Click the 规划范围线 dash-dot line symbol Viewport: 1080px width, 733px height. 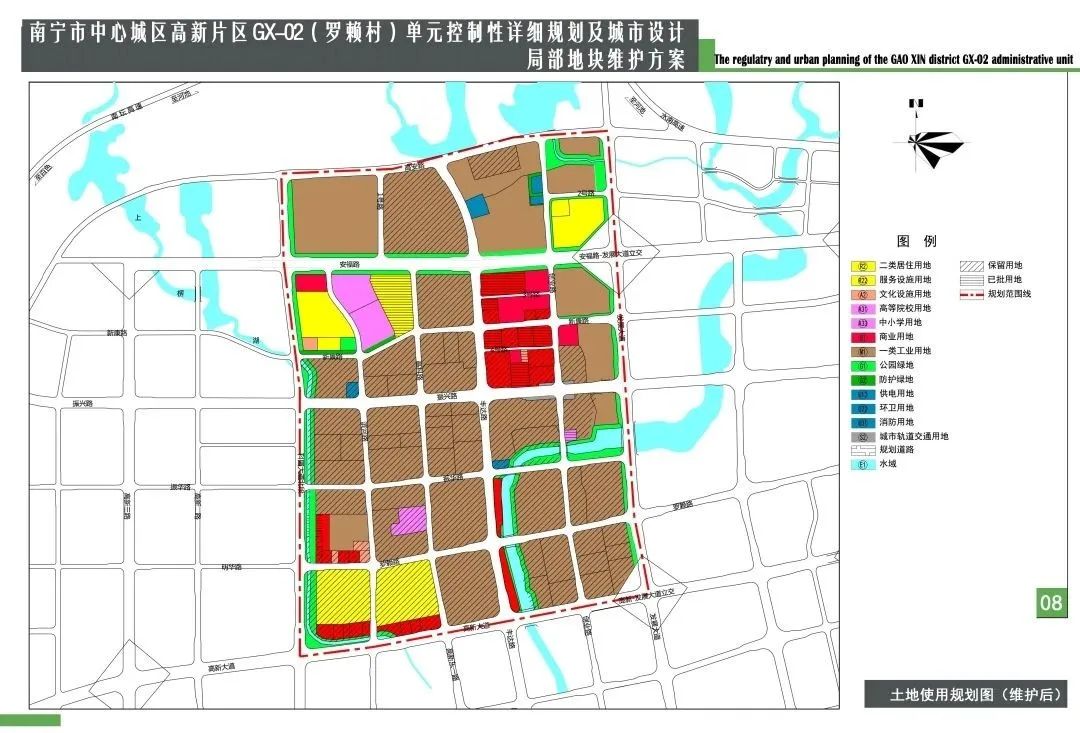pos(970,294)
